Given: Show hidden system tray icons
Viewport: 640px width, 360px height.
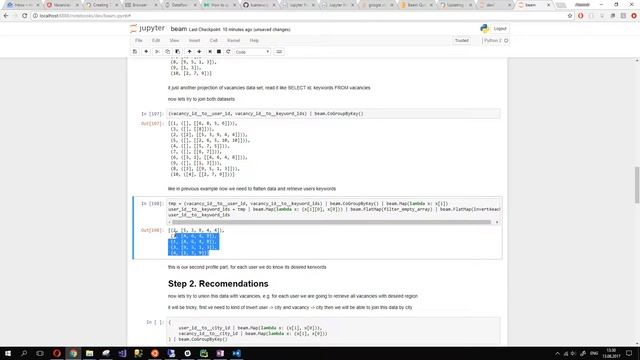Looking at the screenshot, I should coord(557,353).
